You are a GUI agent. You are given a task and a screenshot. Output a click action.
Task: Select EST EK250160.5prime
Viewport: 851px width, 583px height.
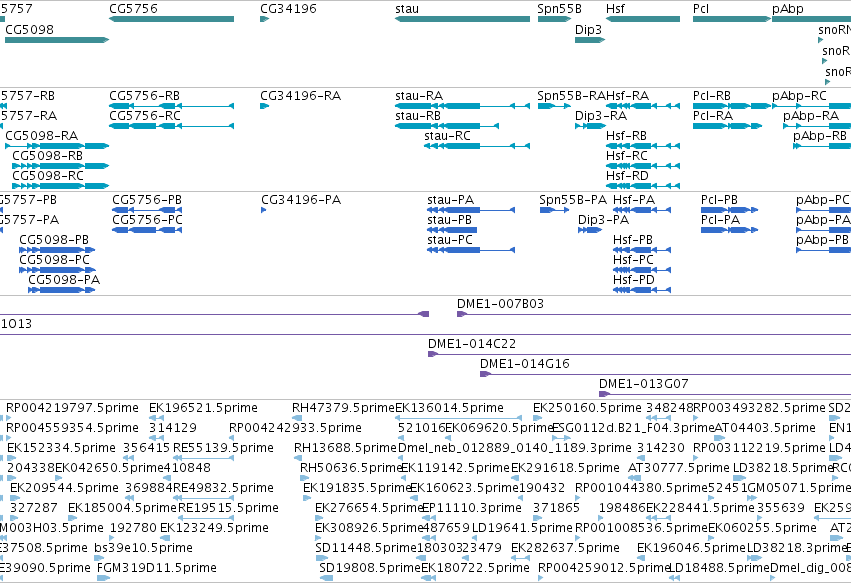pos(587,408)
